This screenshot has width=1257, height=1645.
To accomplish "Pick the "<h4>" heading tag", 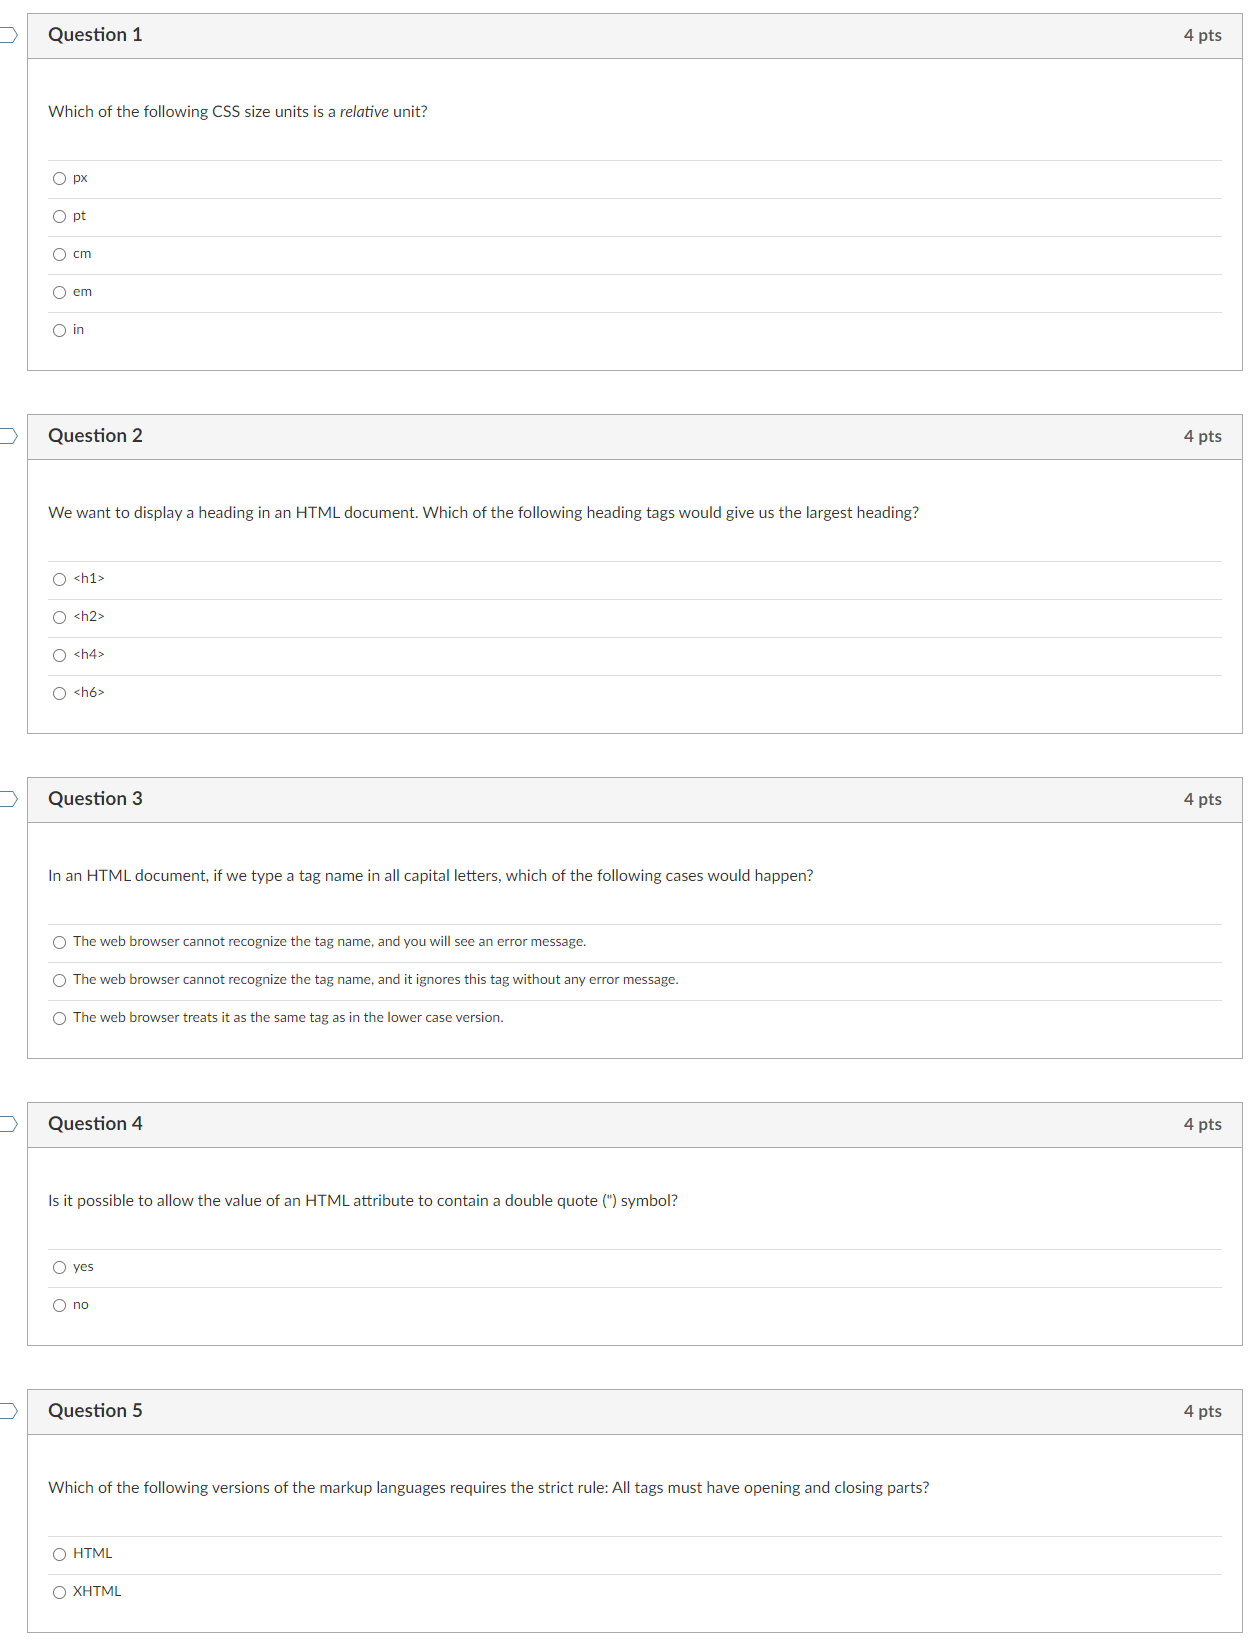I will (60, 655).
